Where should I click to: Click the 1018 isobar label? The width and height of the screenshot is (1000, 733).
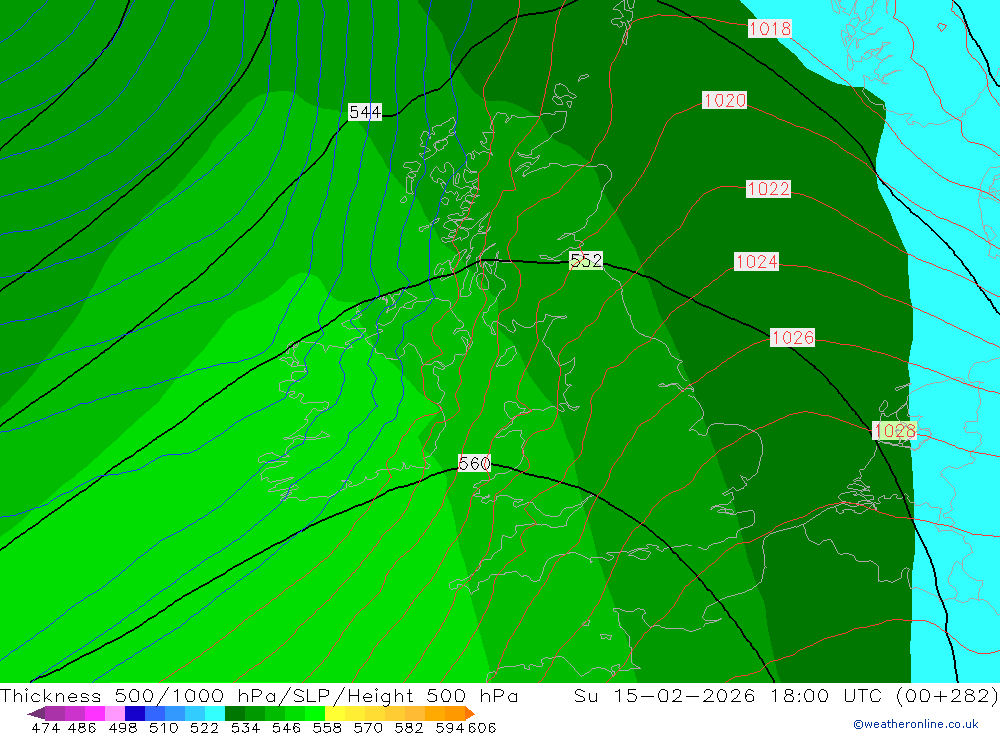click(x=770, y=28)
